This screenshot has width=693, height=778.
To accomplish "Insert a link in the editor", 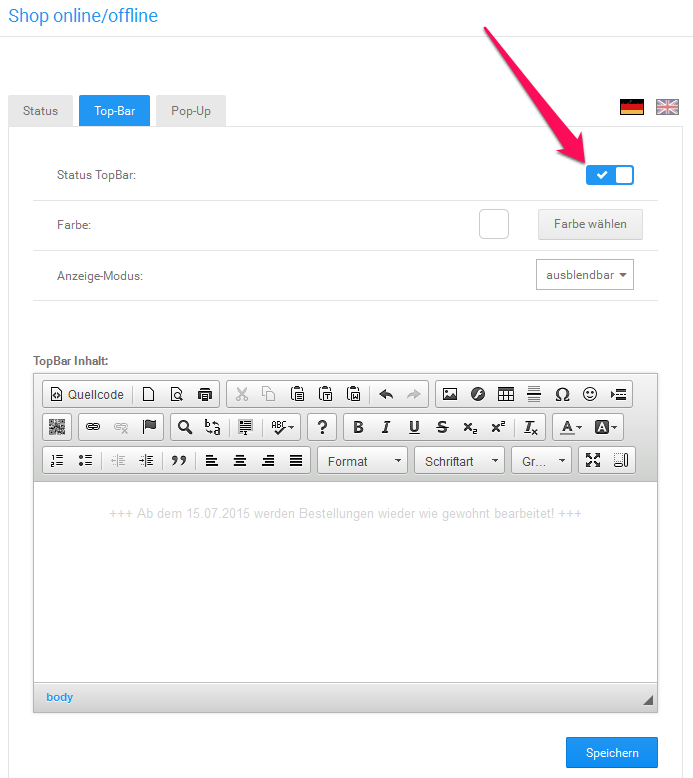I will pos(93,427).
